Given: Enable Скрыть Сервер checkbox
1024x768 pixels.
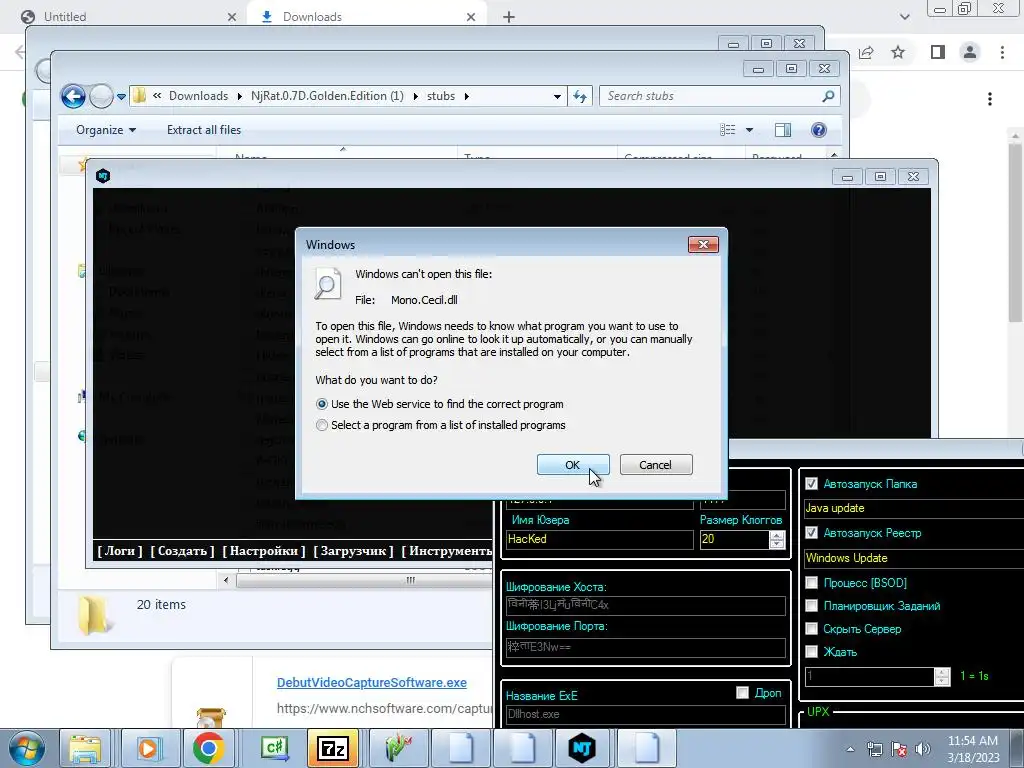Looking at the screenshot, I should click(811, 629).
